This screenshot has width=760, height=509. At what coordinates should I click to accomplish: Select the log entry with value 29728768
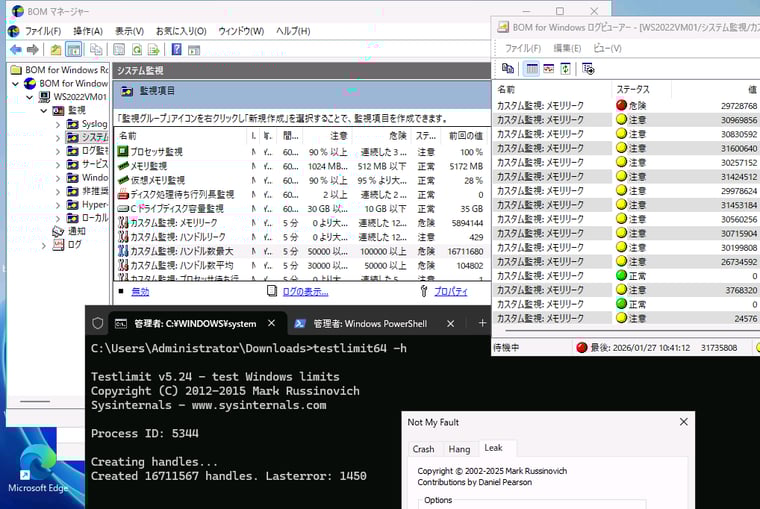(626, 105)
